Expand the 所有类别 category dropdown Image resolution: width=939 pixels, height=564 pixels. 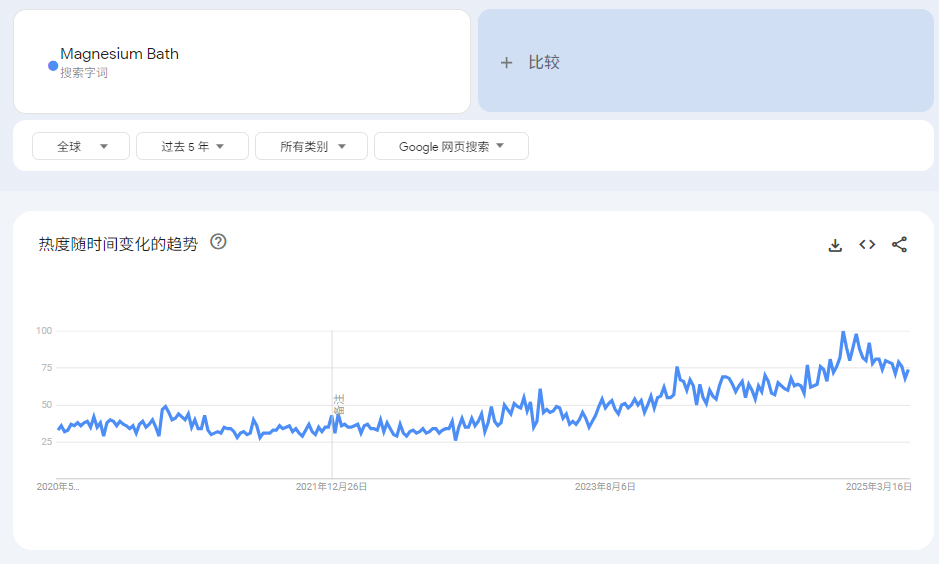click(311, 146)
